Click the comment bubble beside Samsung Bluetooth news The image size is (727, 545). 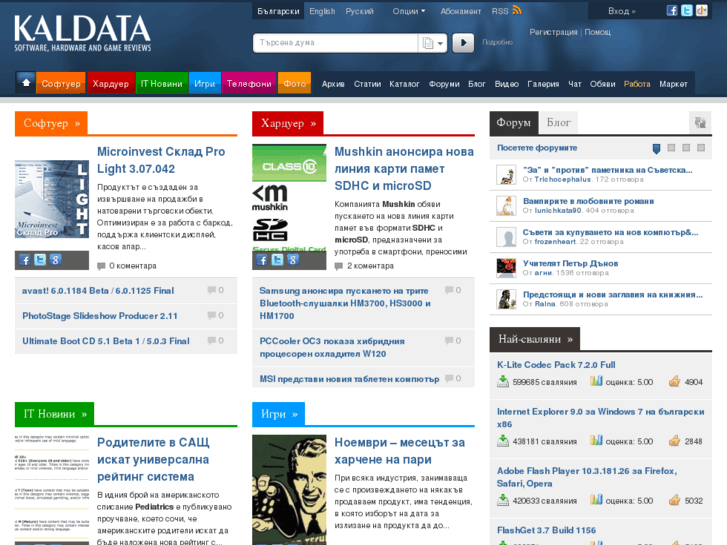(x=449, y=290)
